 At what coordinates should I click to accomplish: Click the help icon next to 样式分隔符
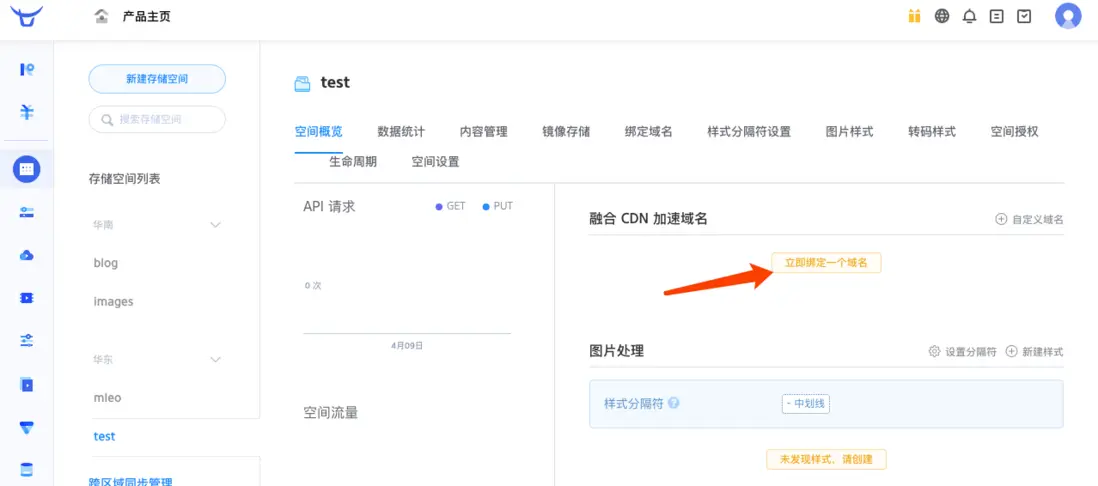click(674, 404)
